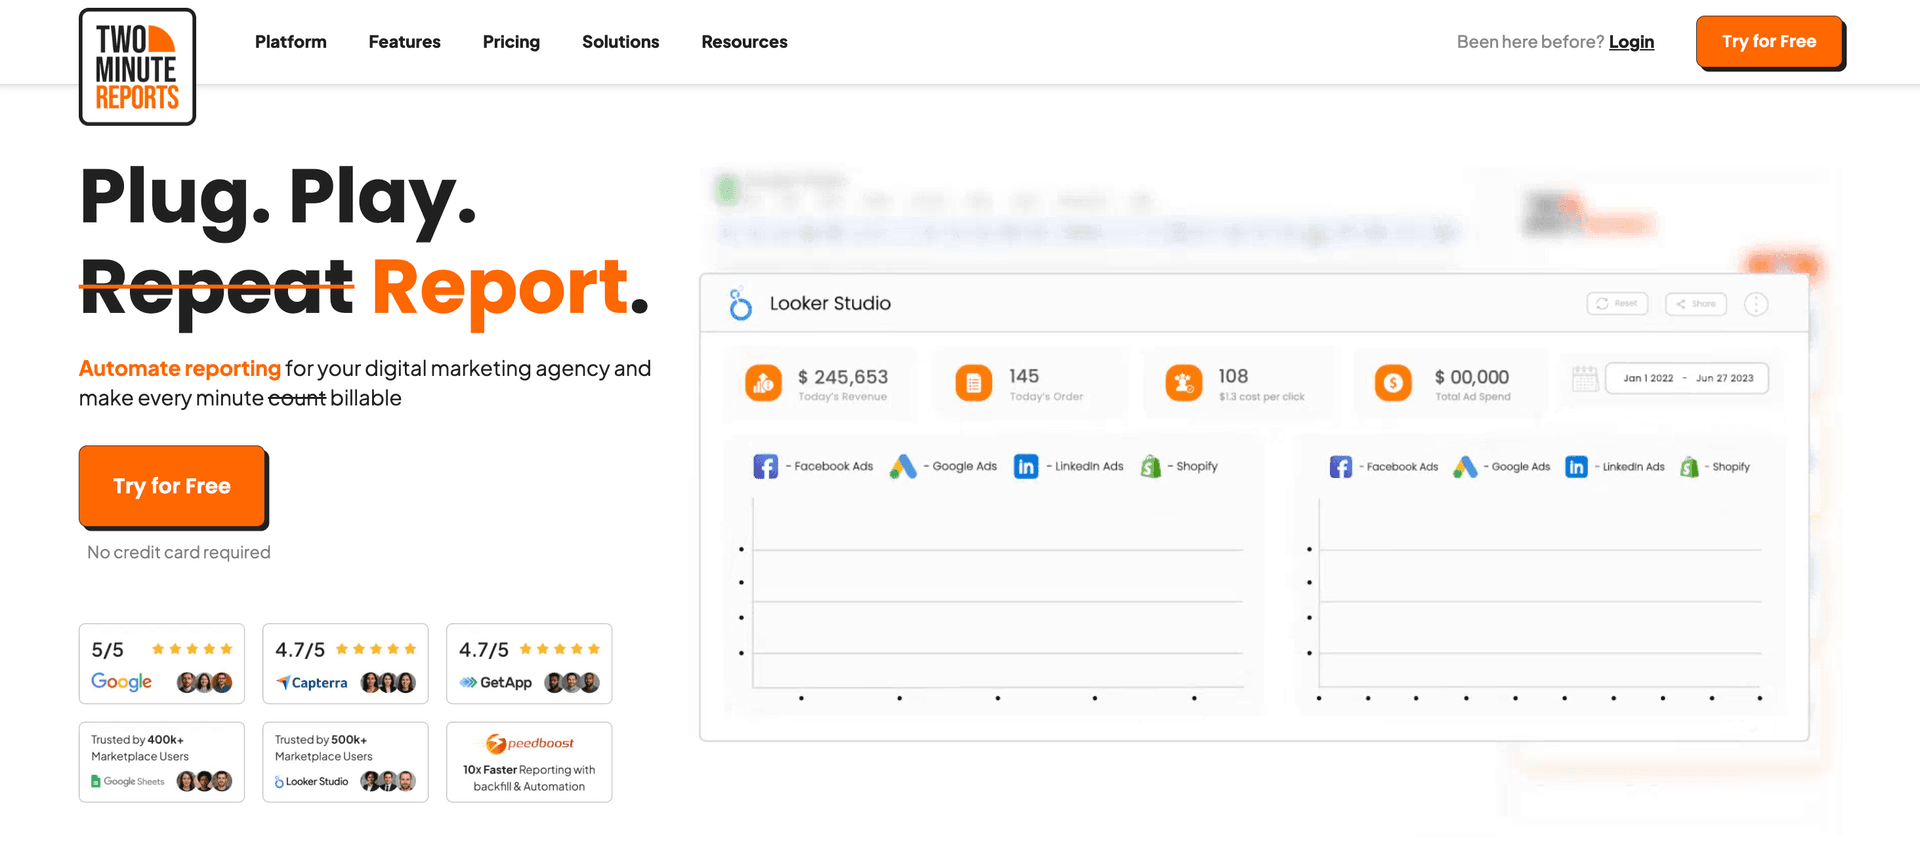Viewport: 1920px width, 866px height.
Task: Click the Share button in the dashboard
Action: (x=1696, y=303)
